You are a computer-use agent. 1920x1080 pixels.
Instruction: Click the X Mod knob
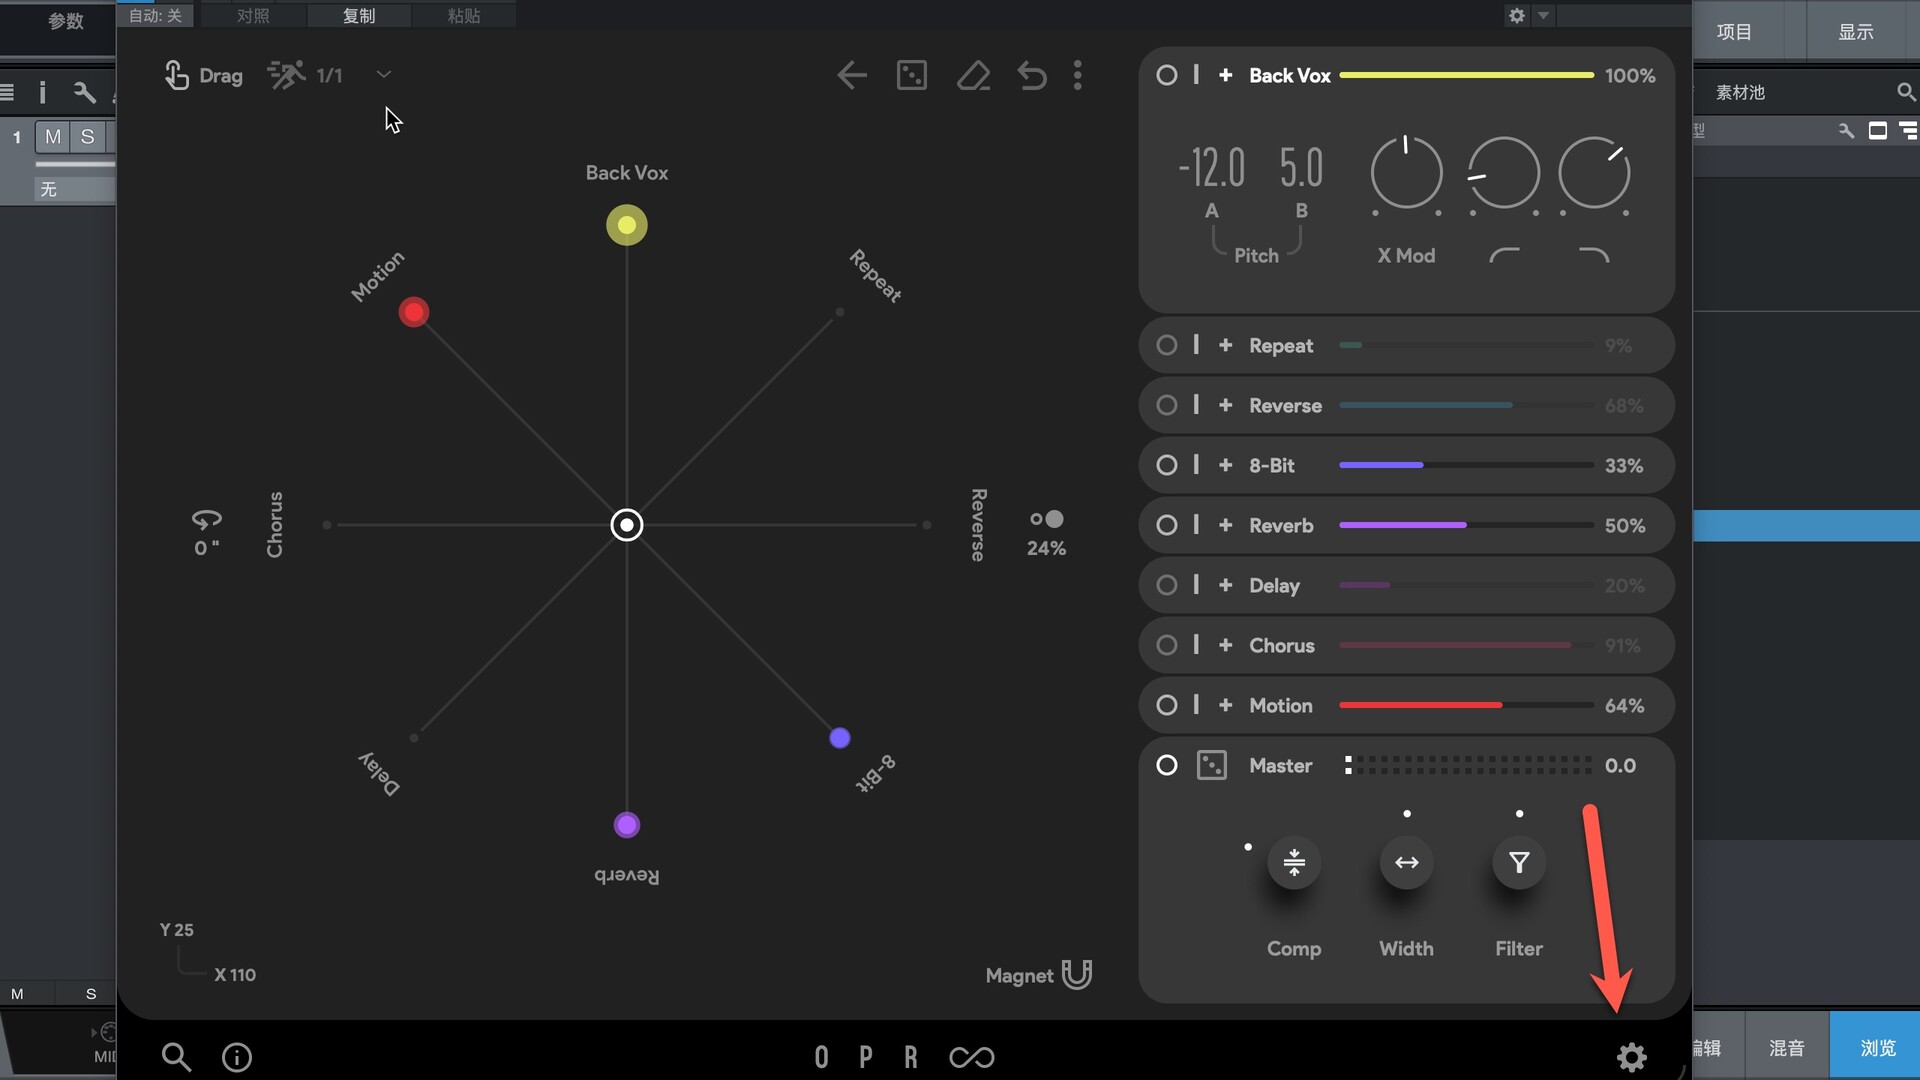coord(1406,173)
